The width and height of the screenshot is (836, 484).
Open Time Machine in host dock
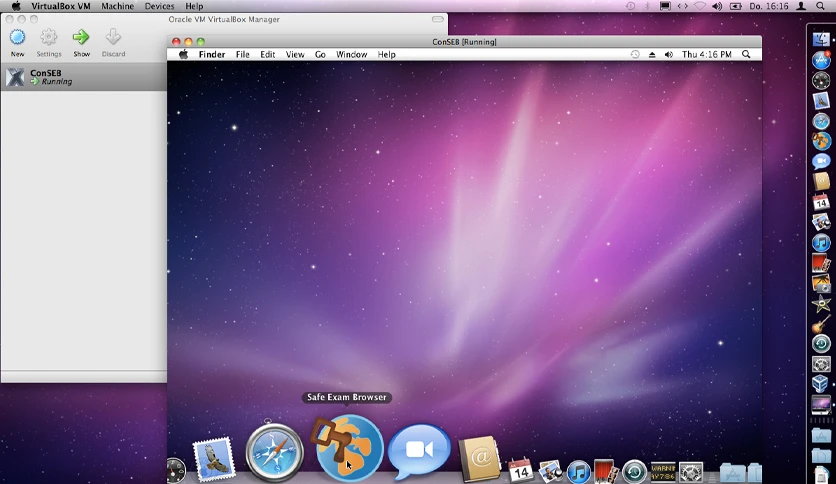pos(821,344)
